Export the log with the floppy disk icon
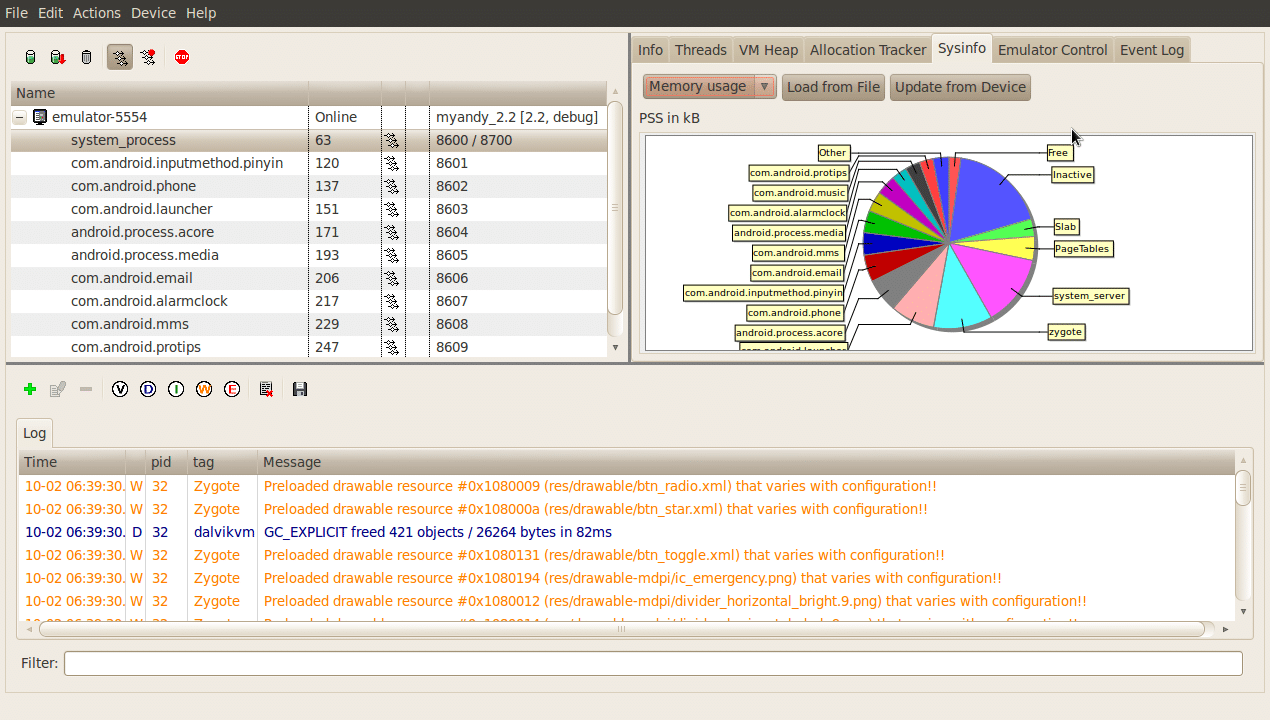The height and width of the screenshot is (720, 1270). (x=300, y=389)
